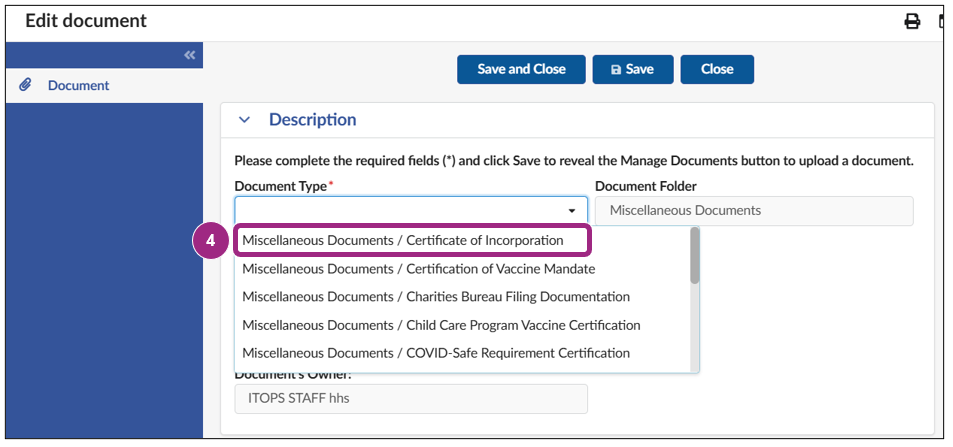Toggle the Document Type dropdown arrow
Screen dimensions: 953x447
click(x=572, y=211)
